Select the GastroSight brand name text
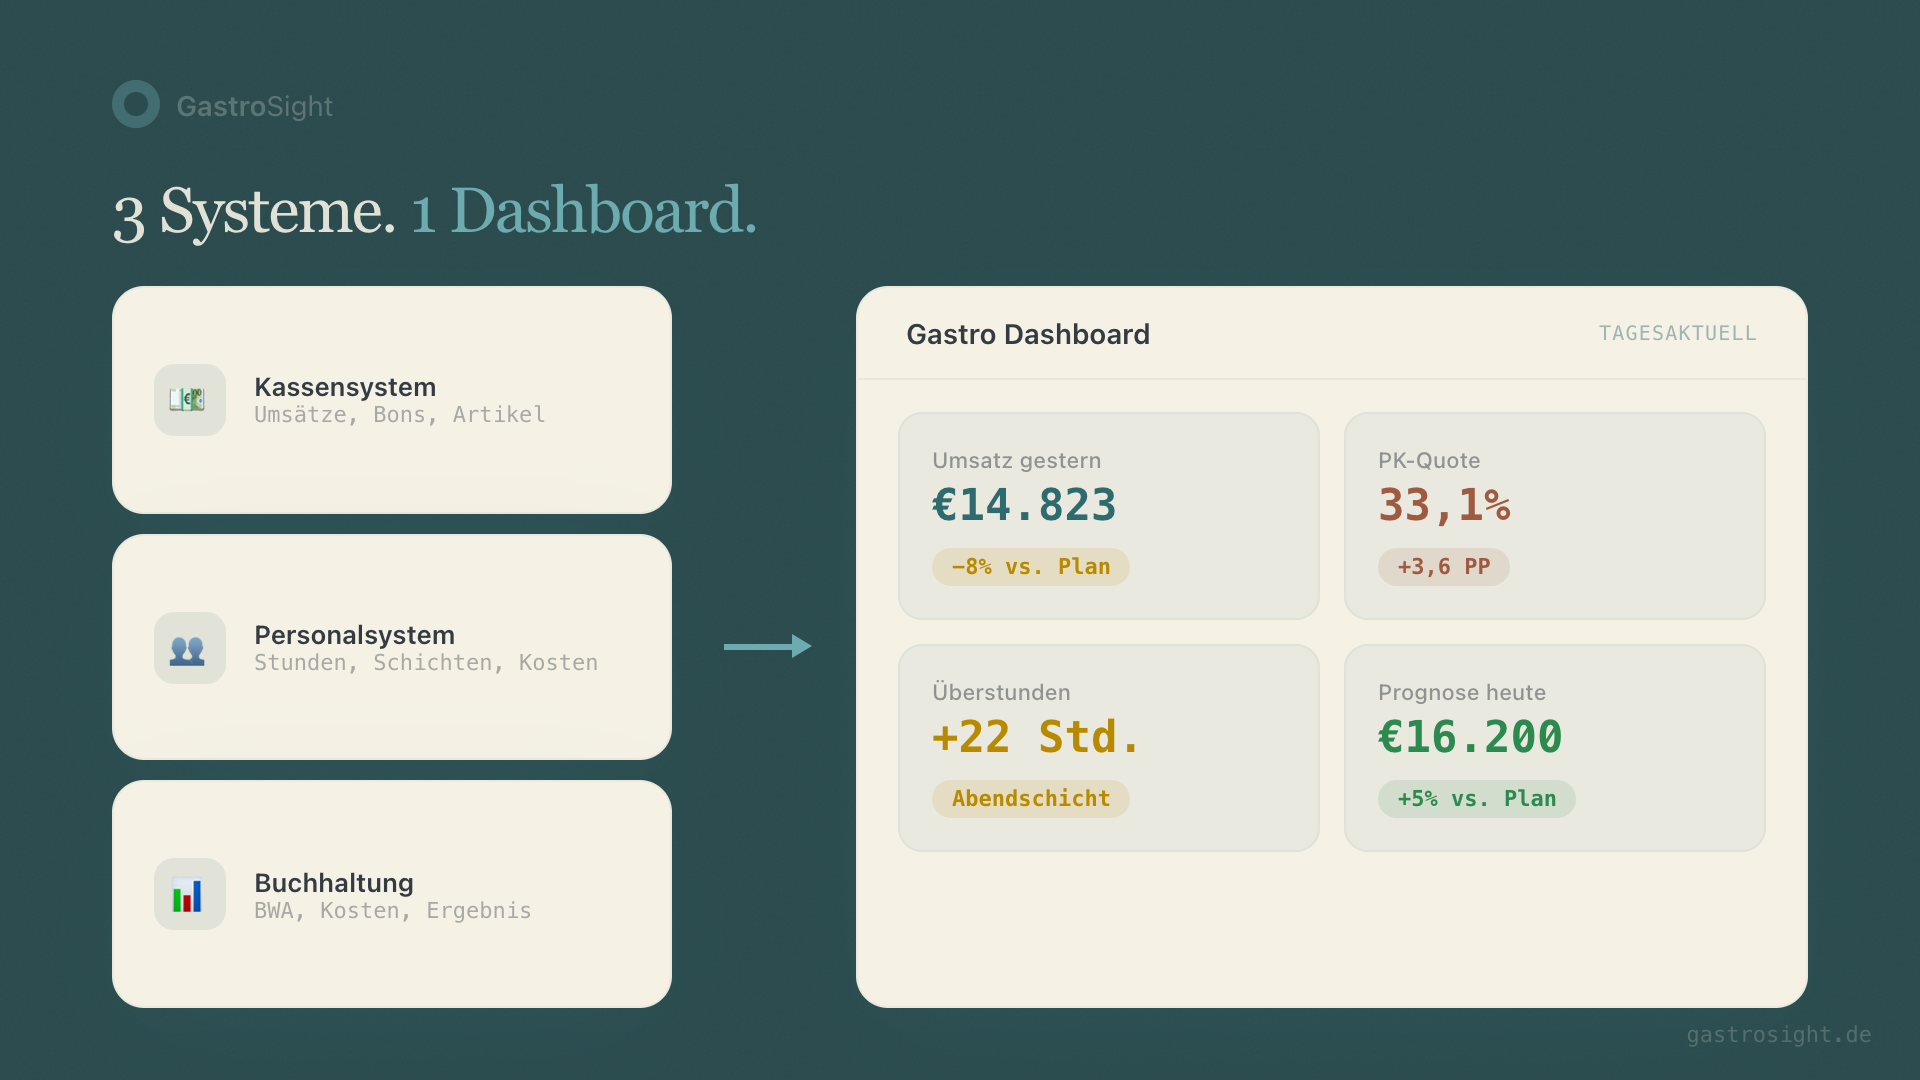The height and width of the screenshot is (1080, 1920). [255, 106]
